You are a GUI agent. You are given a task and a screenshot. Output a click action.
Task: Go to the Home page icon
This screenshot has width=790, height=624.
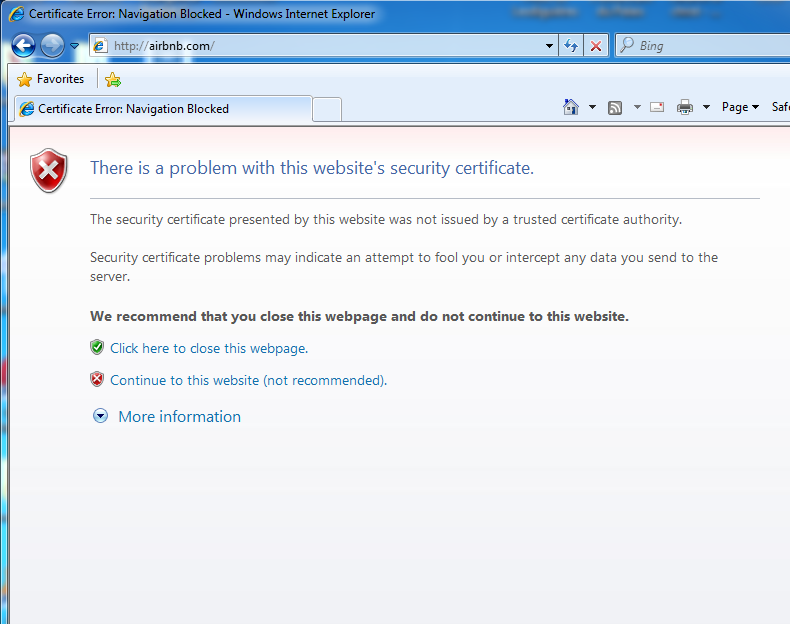tap(571, 107)
